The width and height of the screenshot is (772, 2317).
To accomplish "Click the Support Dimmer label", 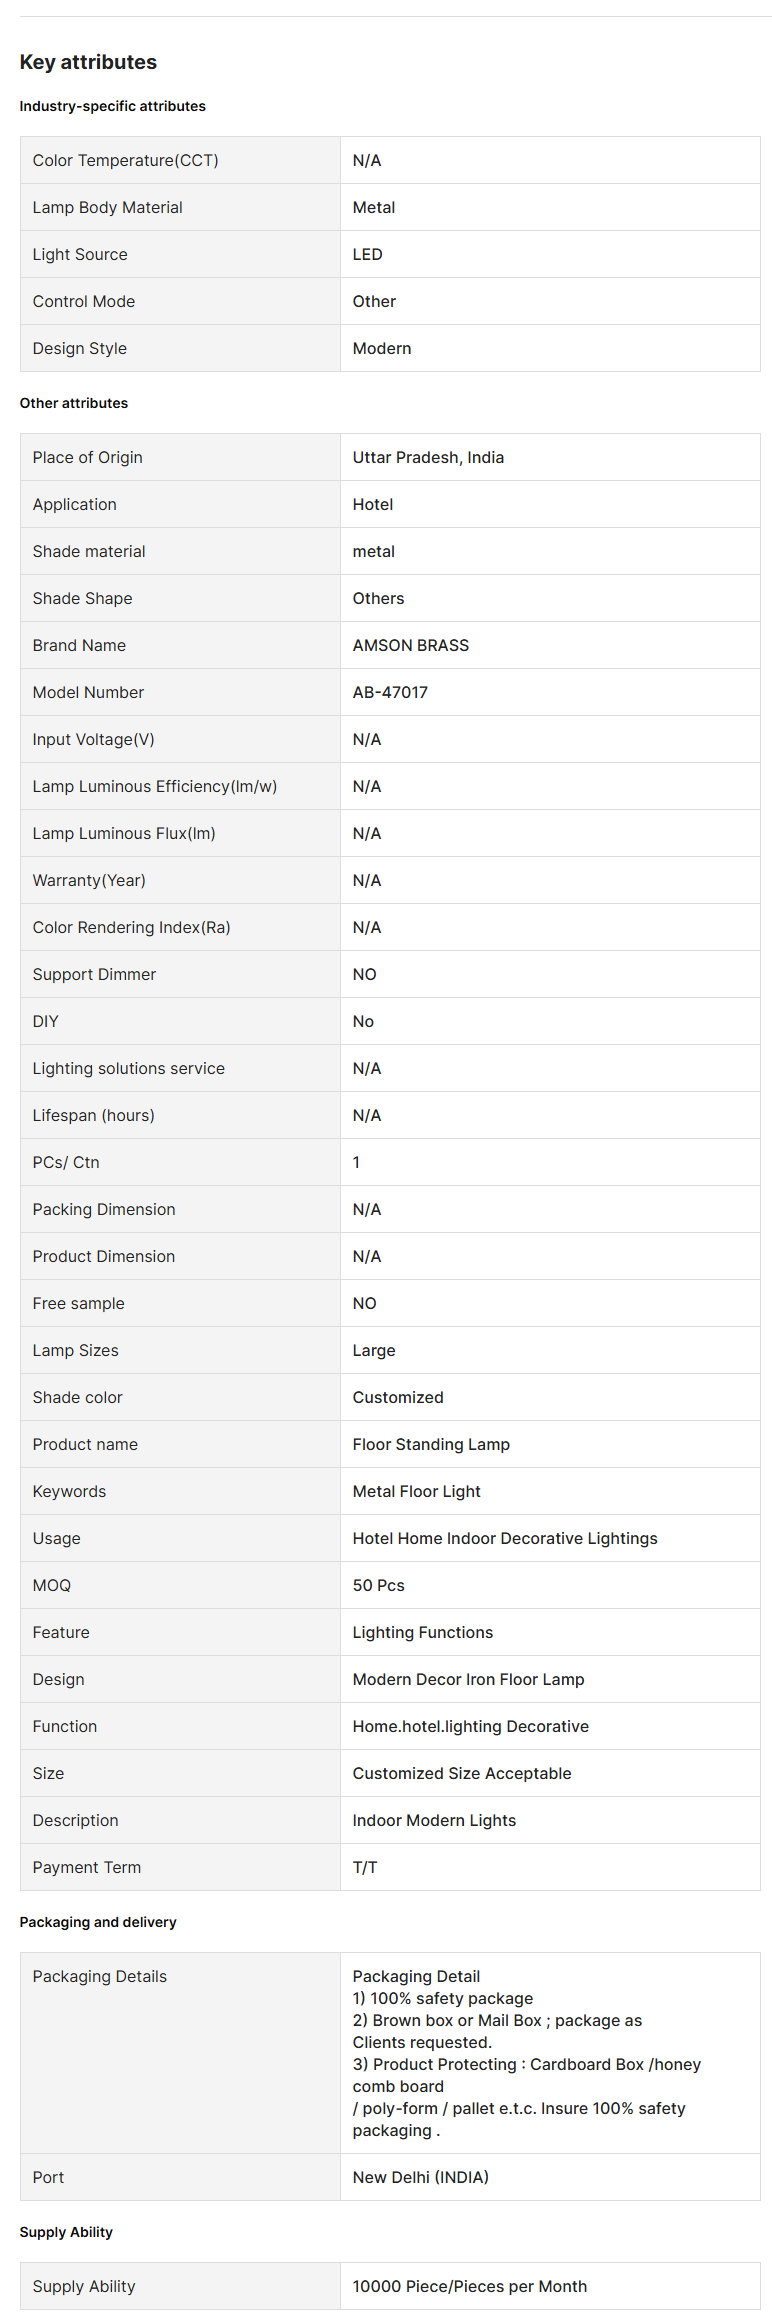I will pyautogui.click(x=94, y=974).
